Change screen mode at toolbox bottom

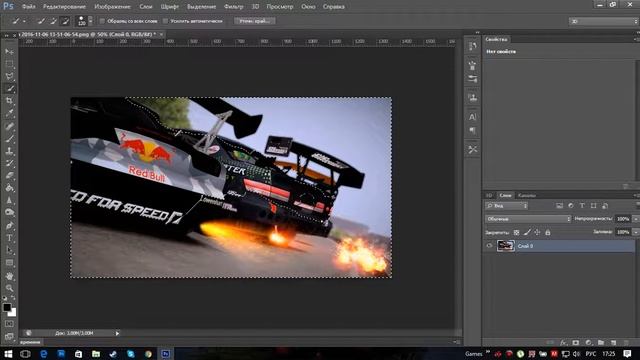point(9,336)
